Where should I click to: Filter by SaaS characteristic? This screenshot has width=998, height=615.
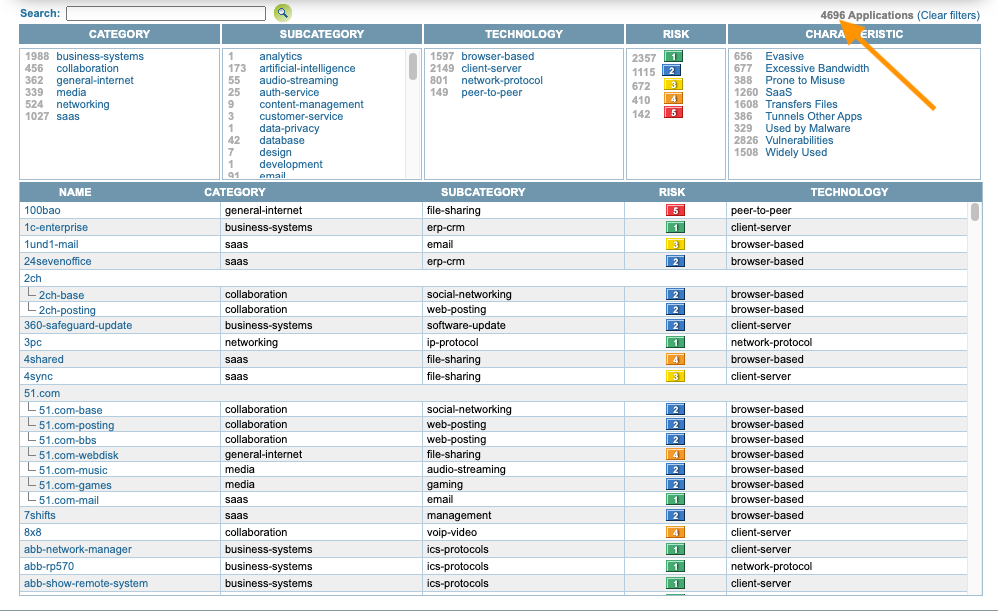[x=778, y=92]
